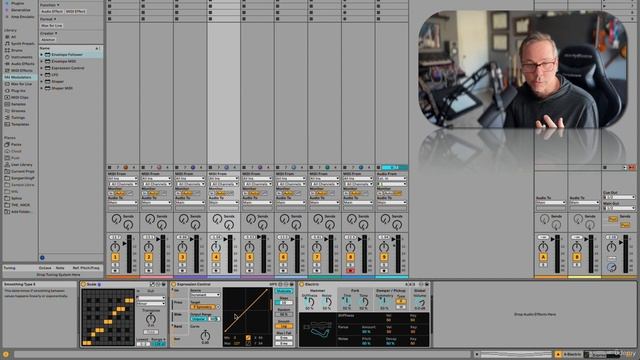Image resolution: width=640 pixels, height=360 pixels.
Task: Select the Press row in Expression Control
Action: [179, 302]
